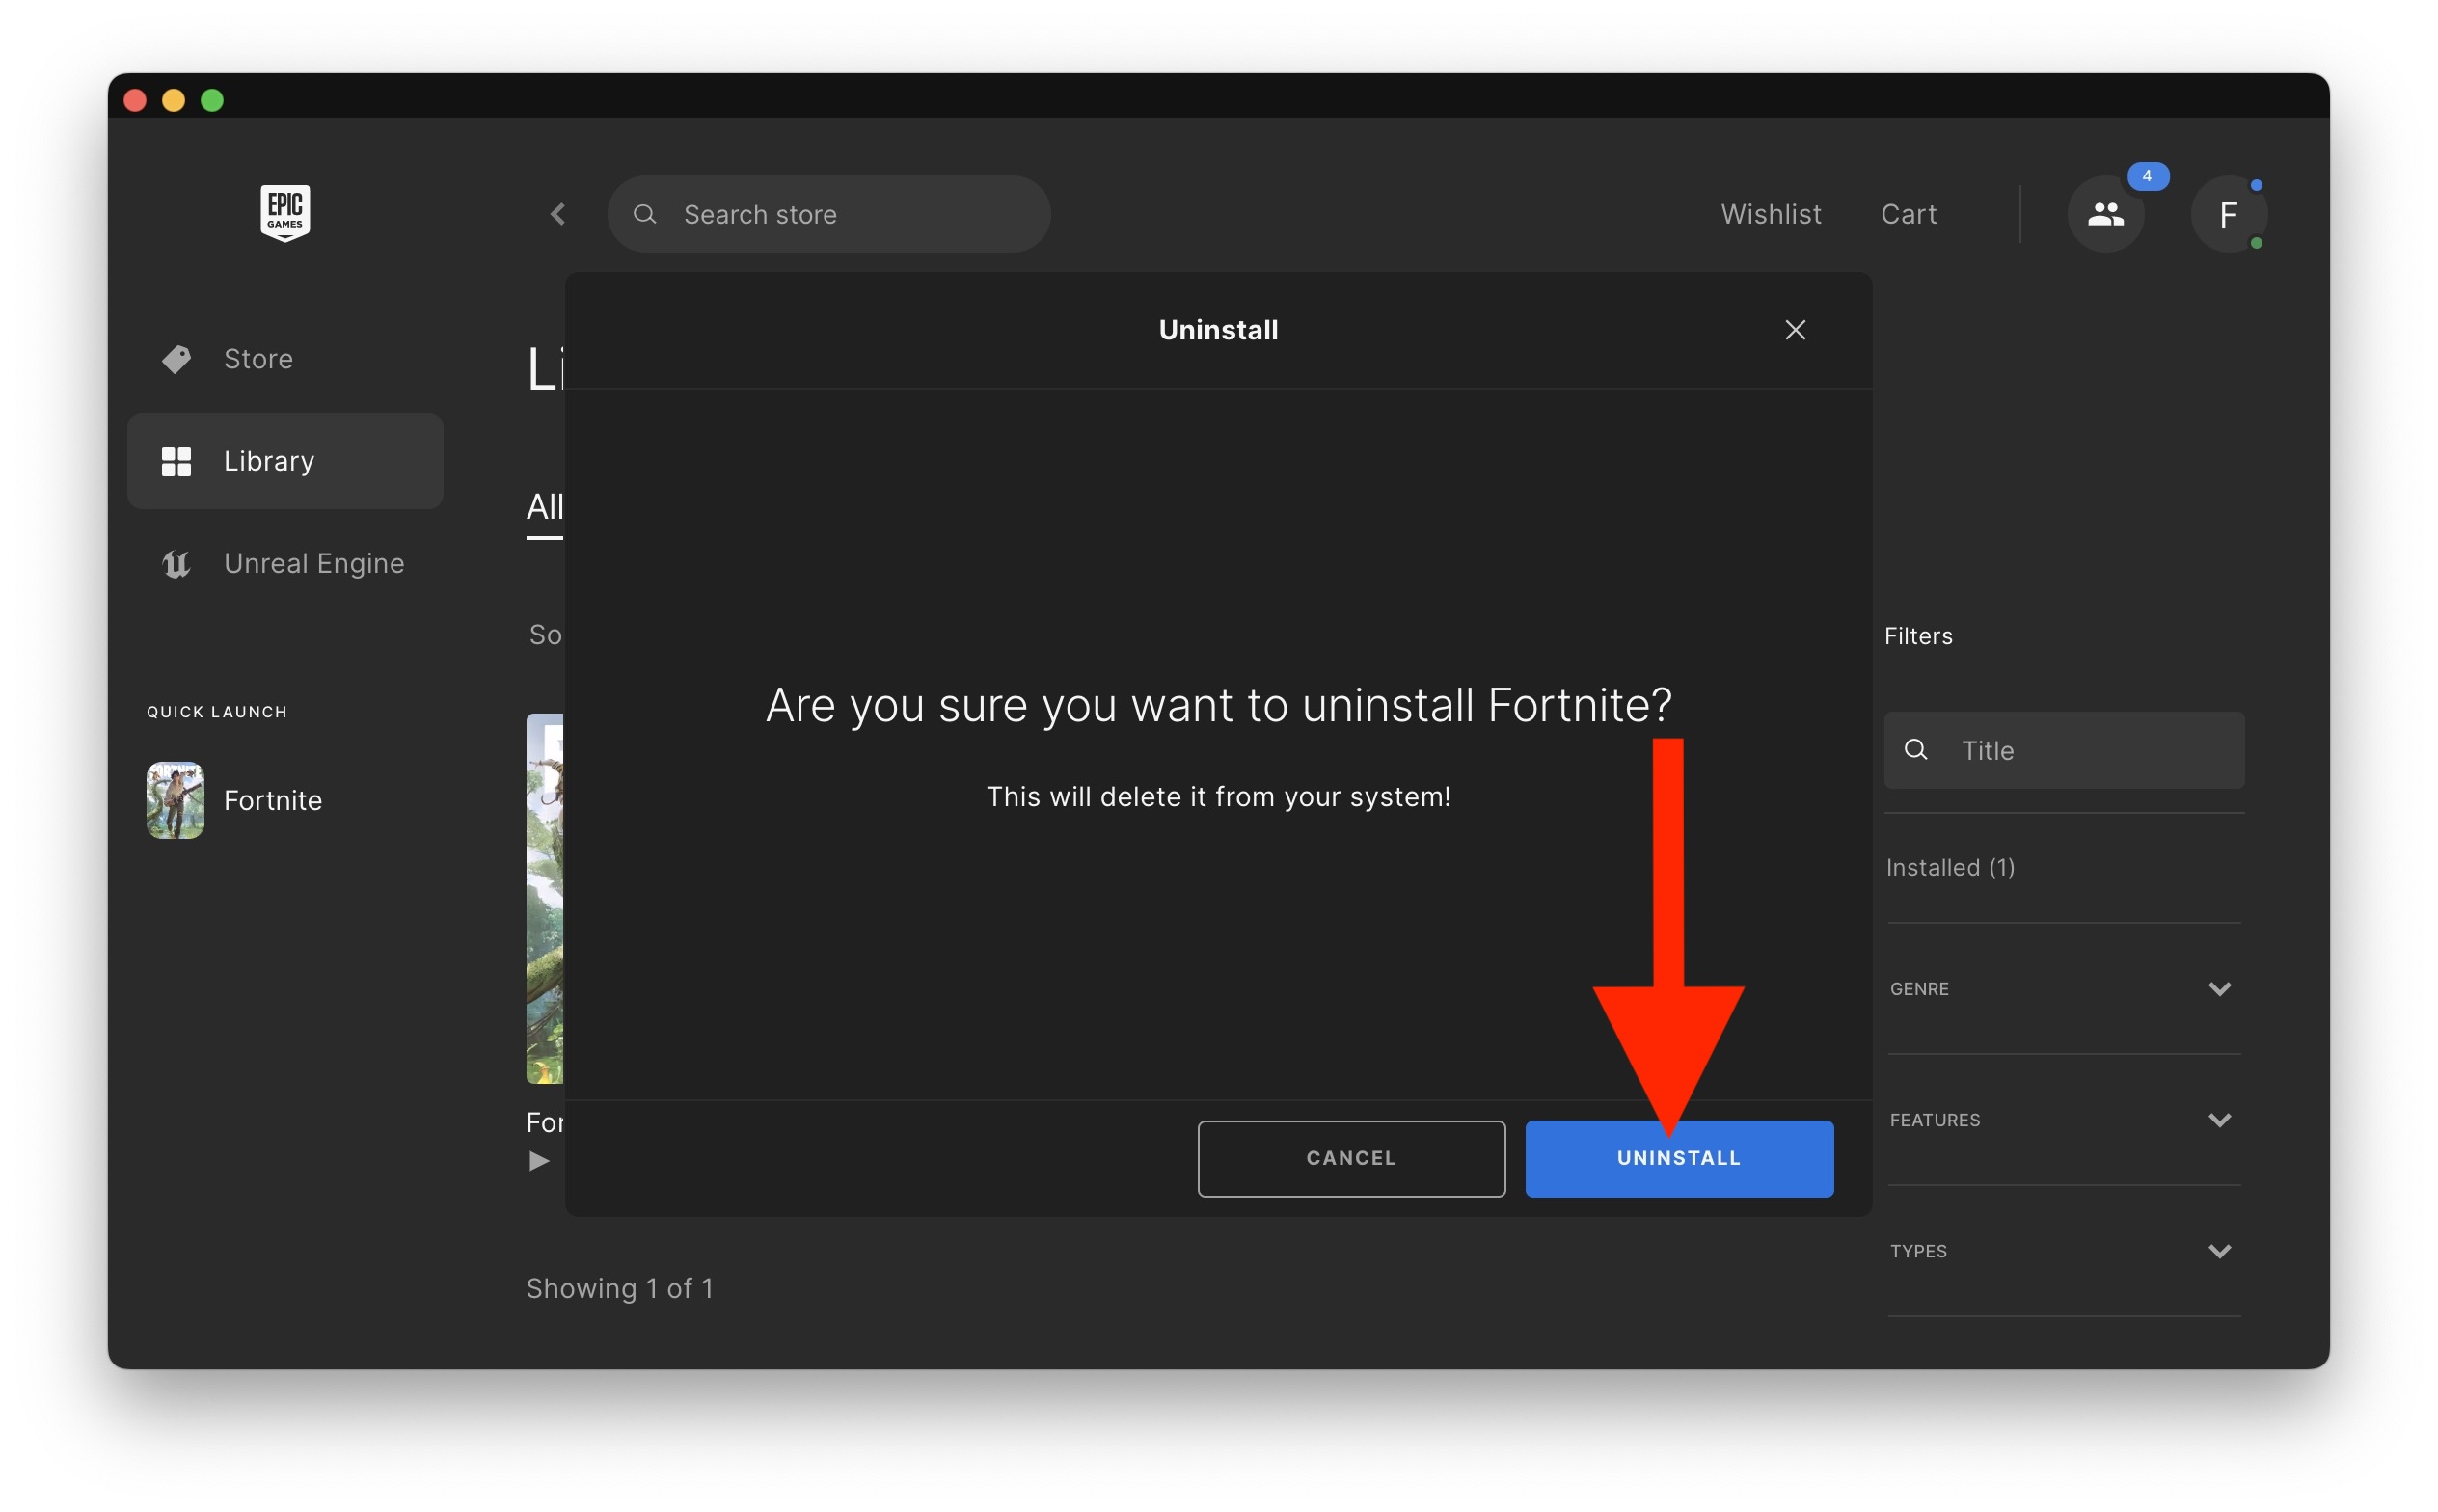Open the friends list icon
This screenshot has height=1512, width=2438.
2105,214
